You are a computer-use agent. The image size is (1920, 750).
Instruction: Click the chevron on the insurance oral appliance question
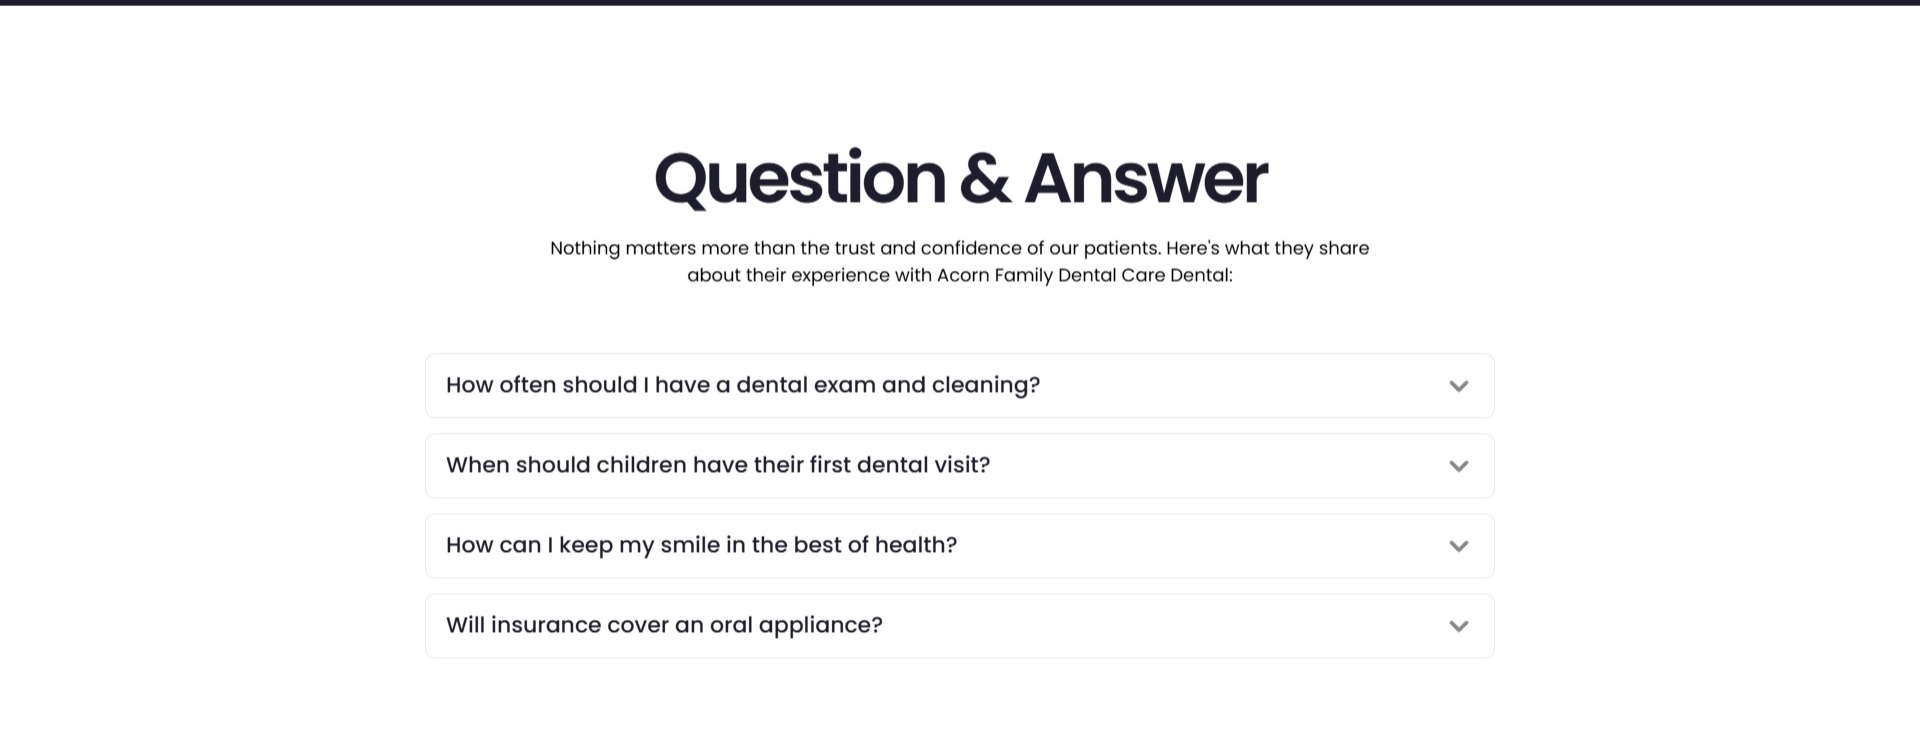1458,625
